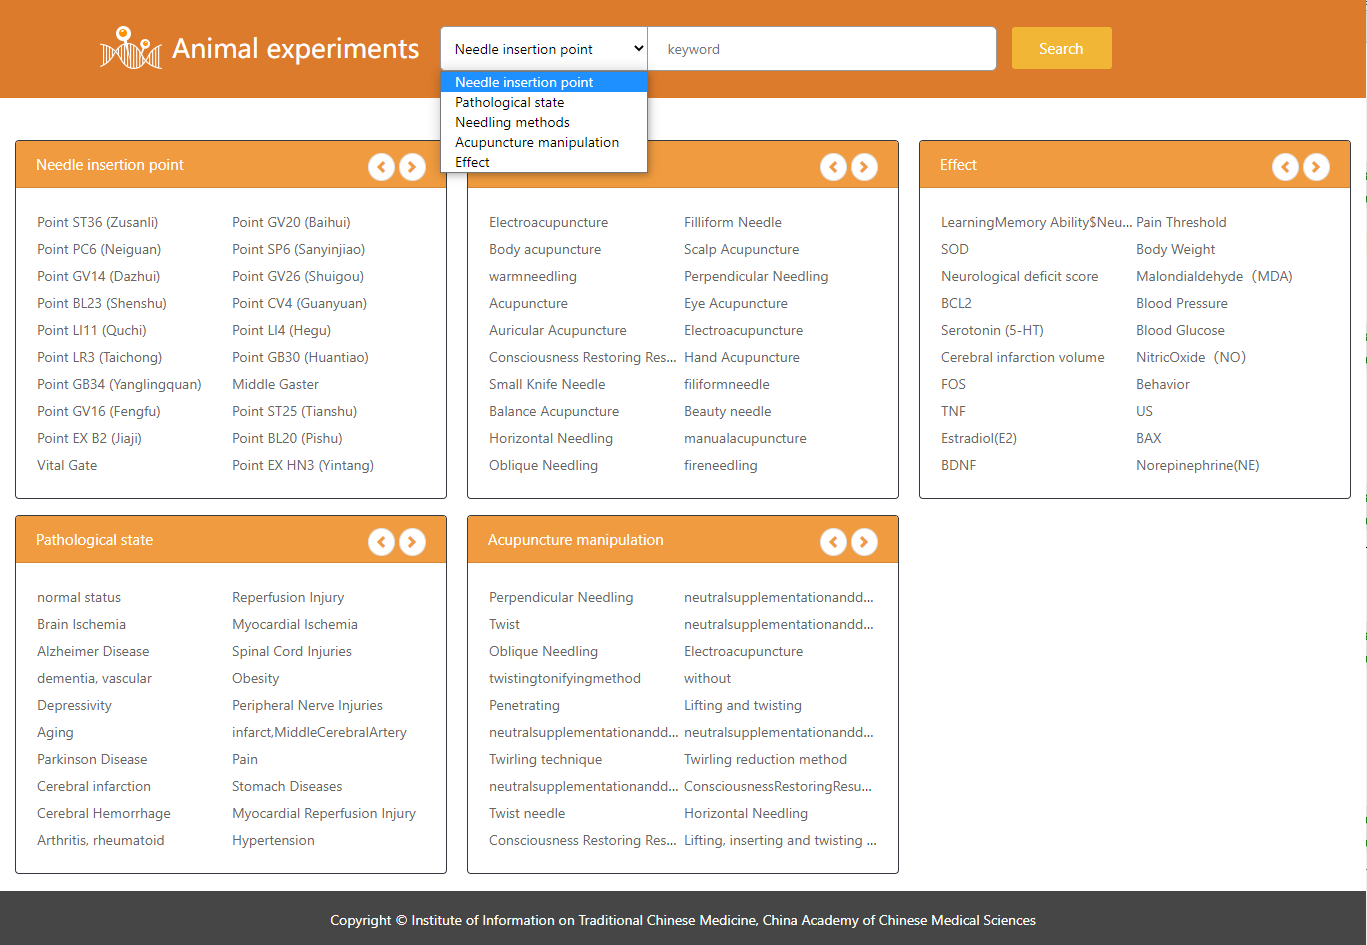The width and height of the screenshot is (1367, 945).
Task: Go back in Acupuncture manipulation panel
Action: point(833,542)
